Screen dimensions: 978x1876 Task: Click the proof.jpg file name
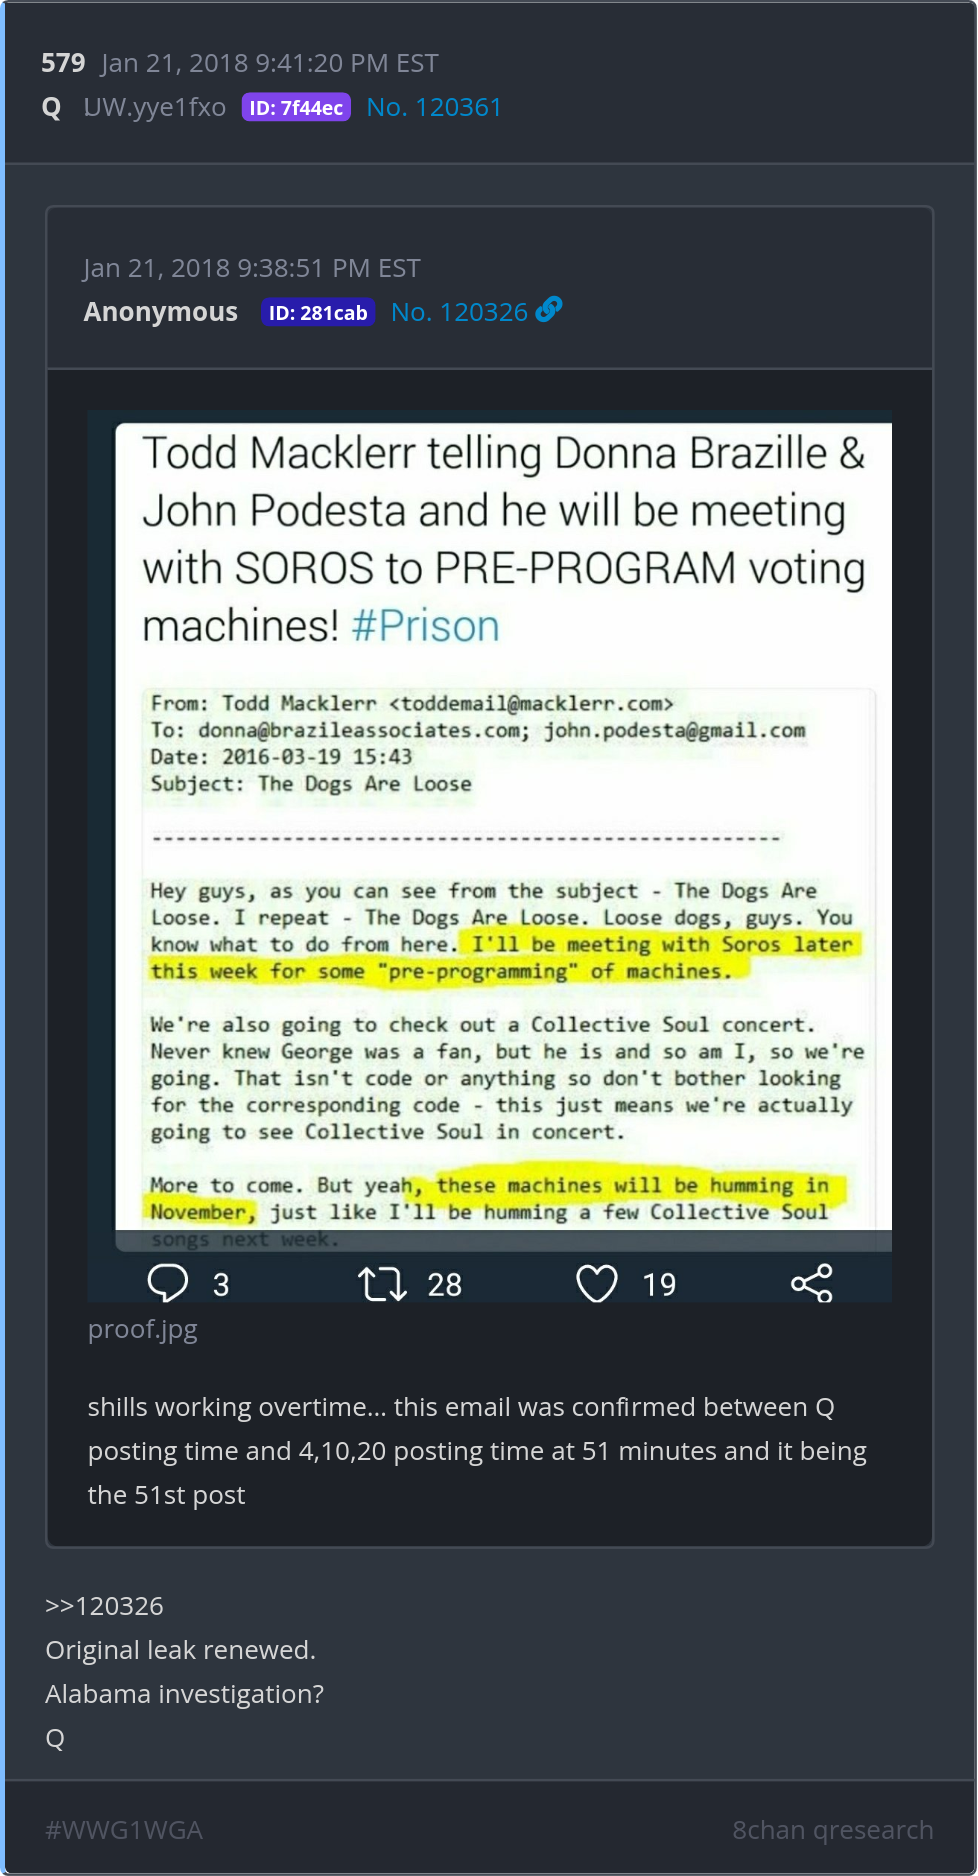tap(143, 1330)
